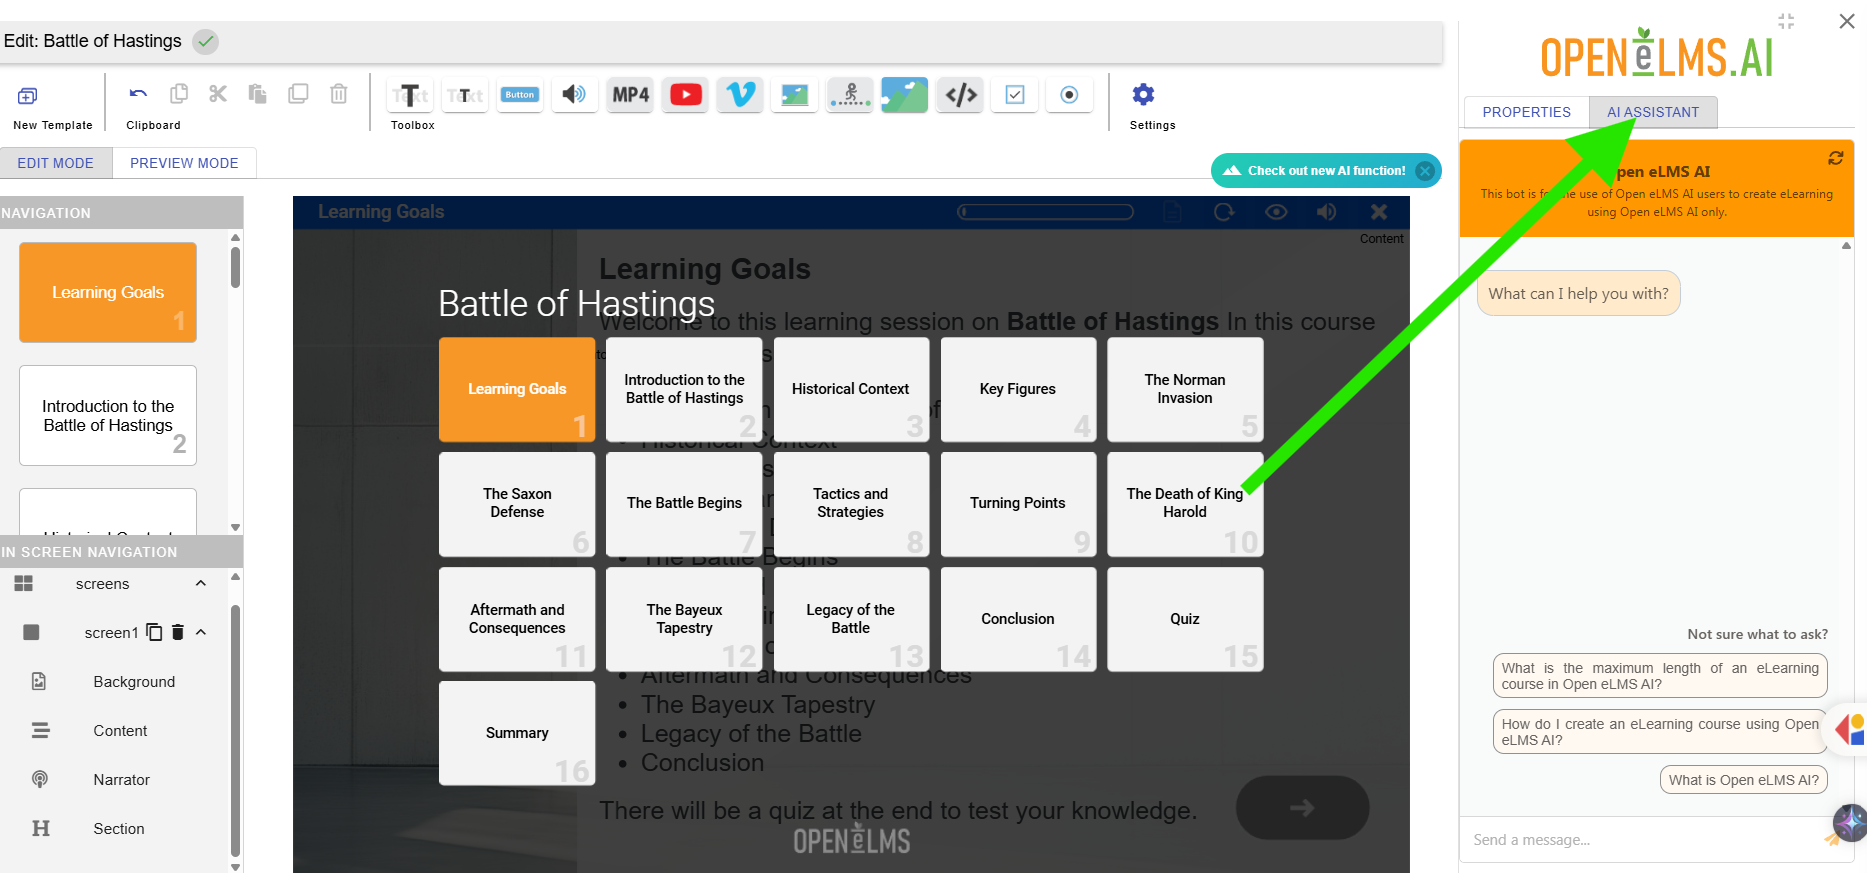Go to the next slide arrow button
The width and height of the screenshot is (1867, 873).
[x=1302, y=808]
